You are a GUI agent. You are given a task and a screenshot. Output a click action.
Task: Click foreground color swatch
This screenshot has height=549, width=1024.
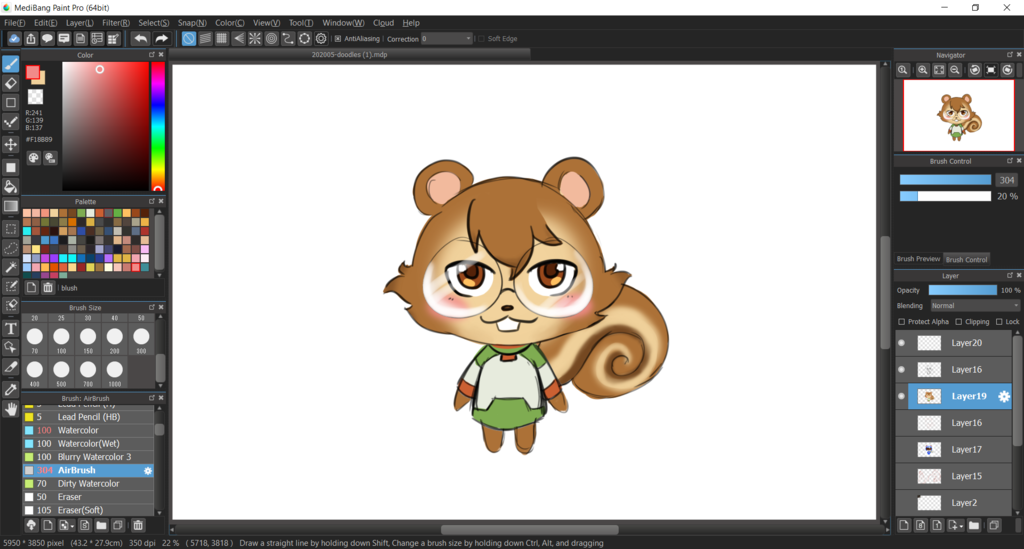32,72
